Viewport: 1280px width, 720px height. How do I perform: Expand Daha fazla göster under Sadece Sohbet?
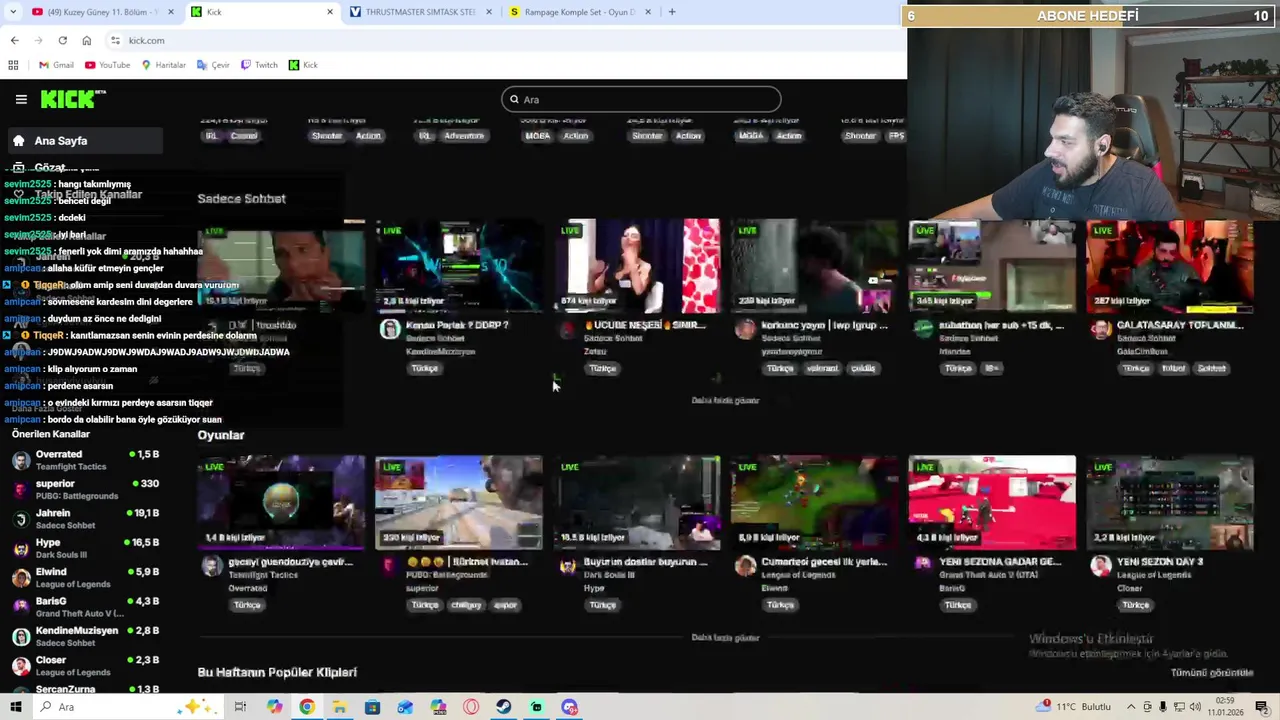tap(725, 400)
